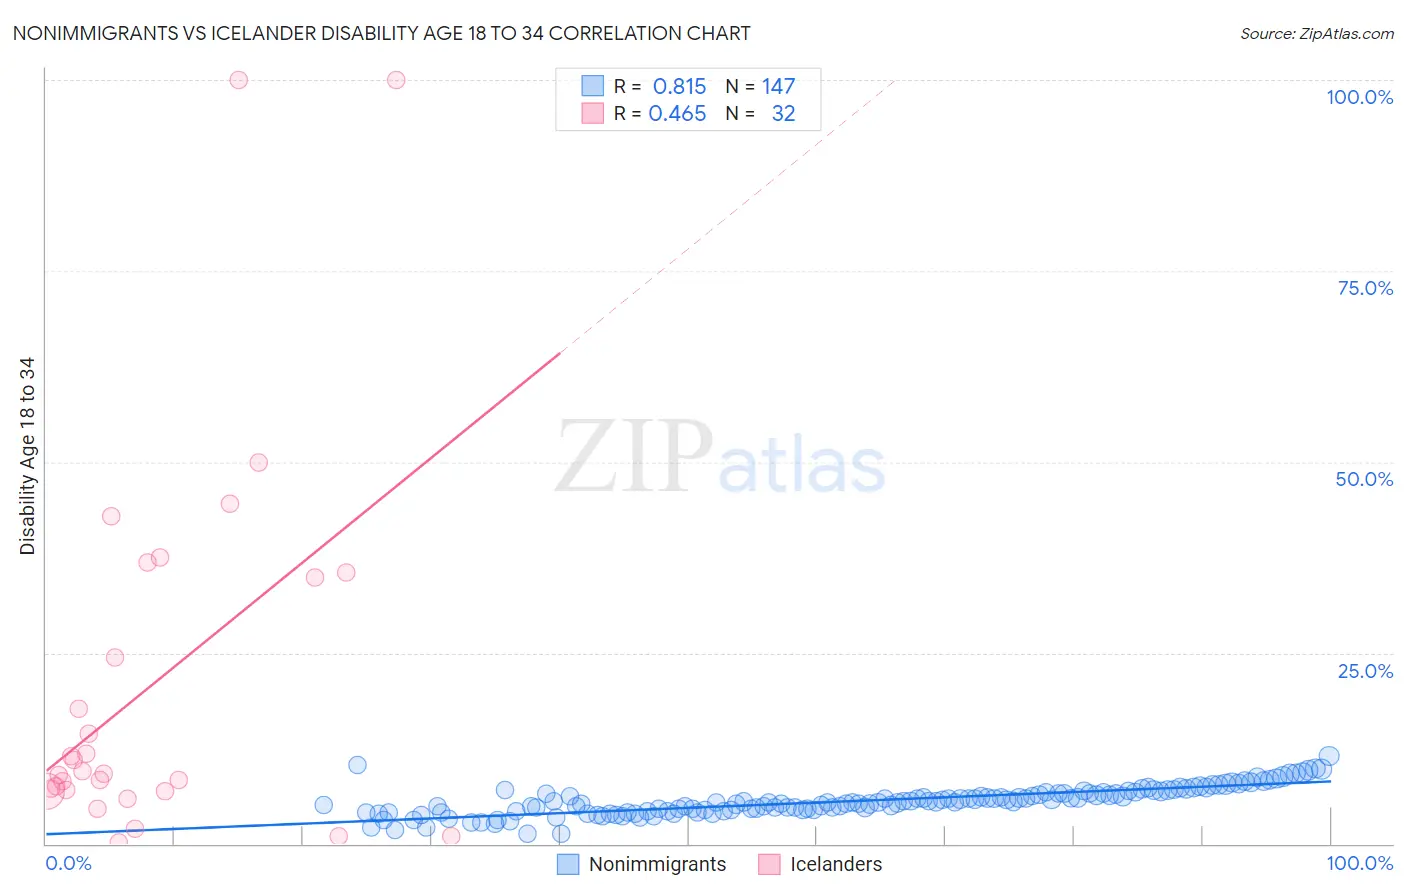Select the Icelanders legend label
This screenshot has height=892, width=1406.
(x=836, y=864)
